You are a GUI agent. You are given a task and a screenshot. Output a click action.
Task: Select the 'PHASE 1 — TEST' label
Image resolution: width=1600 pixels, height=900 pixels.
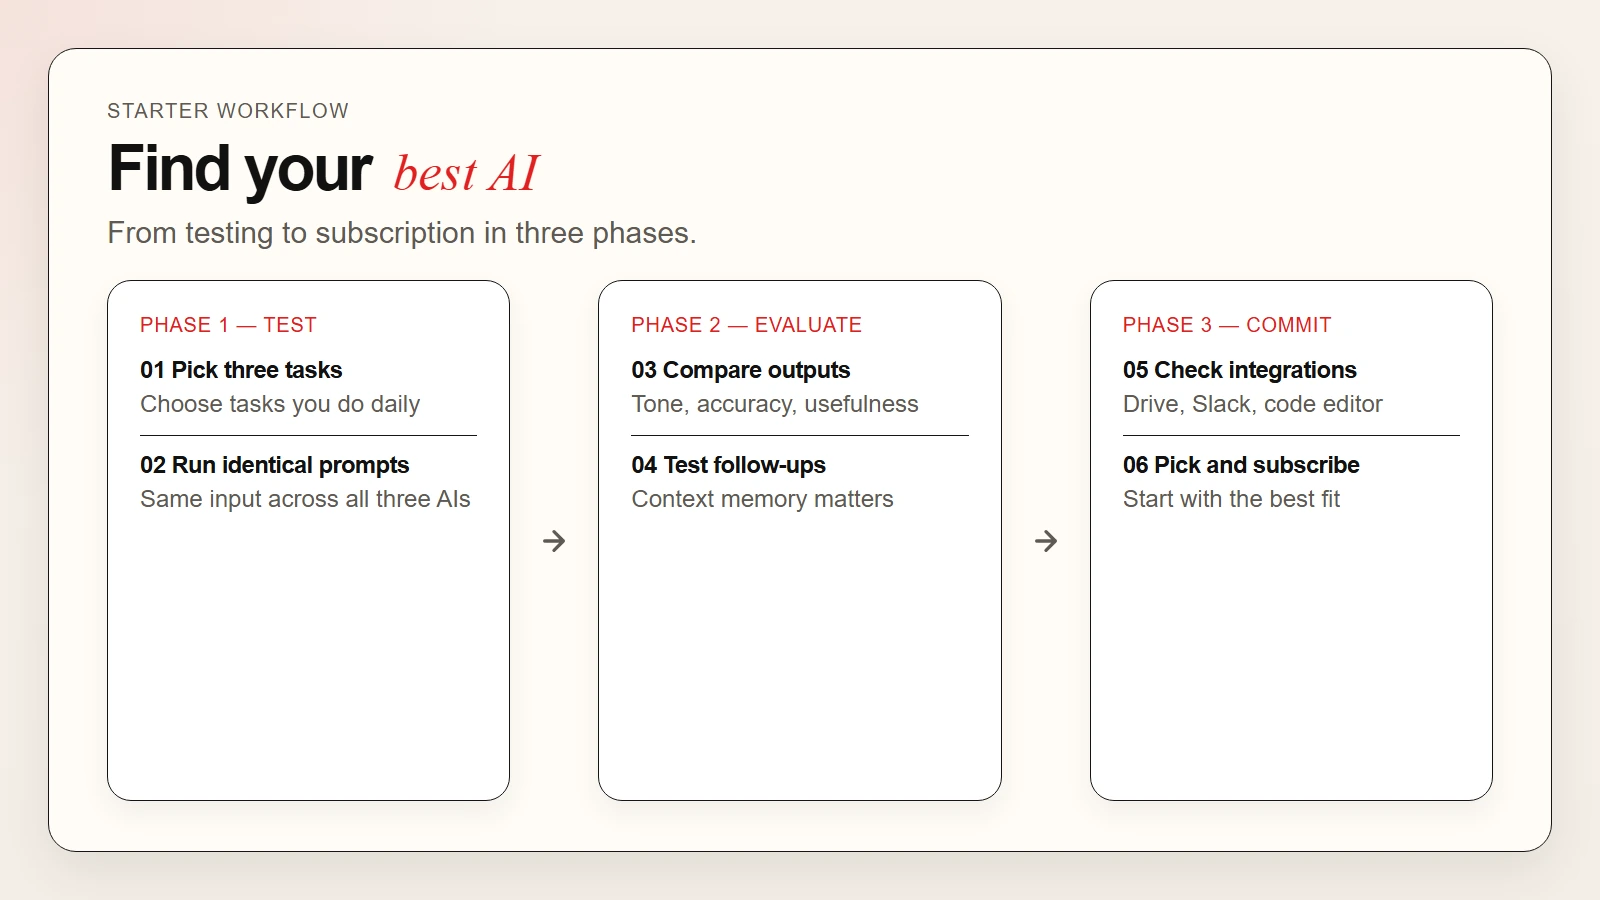(x=228, y=325)
